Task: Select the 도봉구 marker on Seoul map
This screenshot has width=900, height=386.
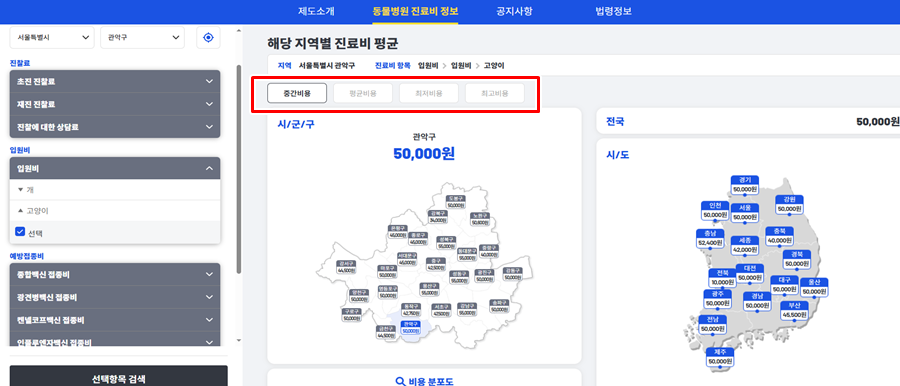Action: [x=456, y=201]
